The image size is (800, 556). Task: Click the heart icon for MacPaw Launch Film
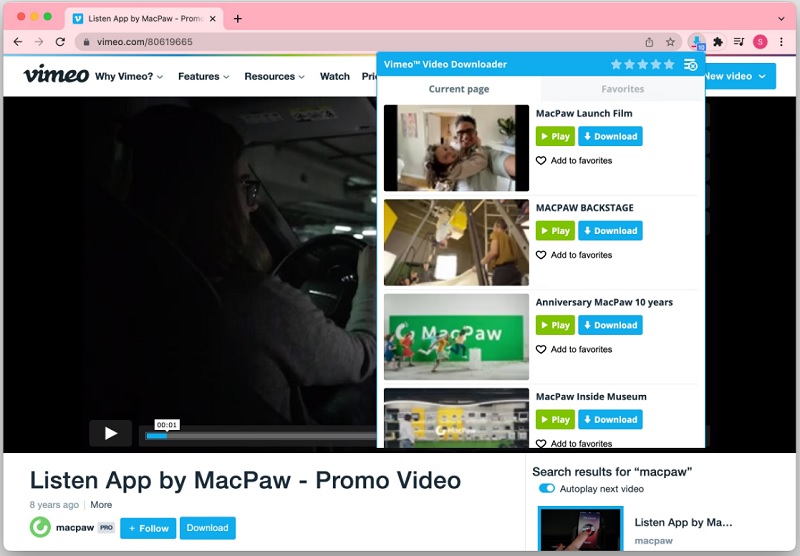pyautogui.click(x=541, y=161)
